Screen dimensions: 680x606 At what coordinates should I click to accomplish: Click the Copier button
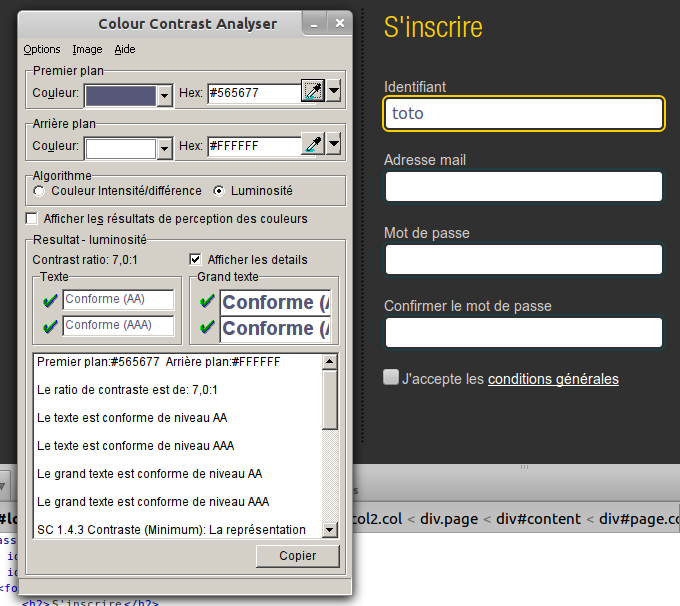[298, 556]
